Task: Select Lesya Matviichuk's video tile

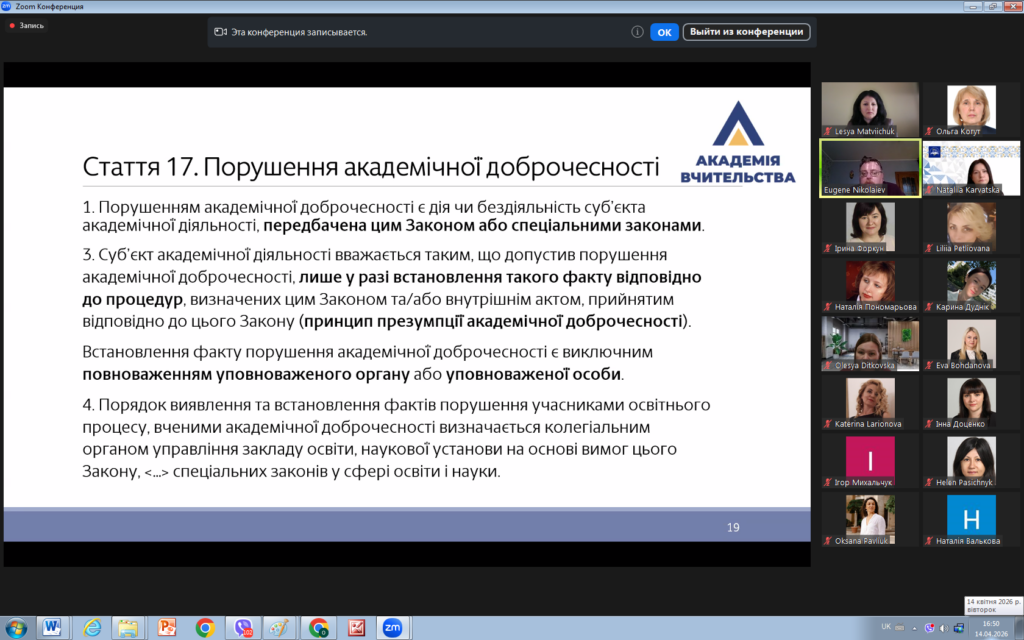Action: (870, 109)
